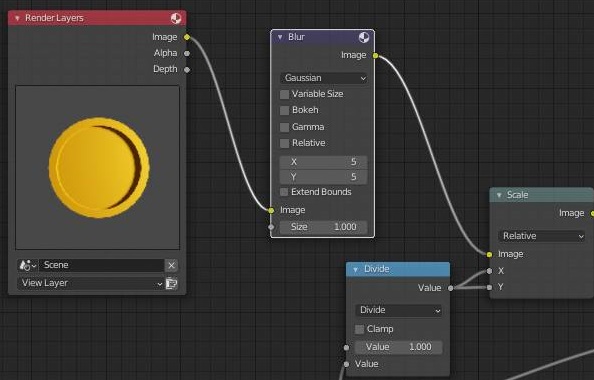Toggle Render Layers node preview icon

pos(176,18)
